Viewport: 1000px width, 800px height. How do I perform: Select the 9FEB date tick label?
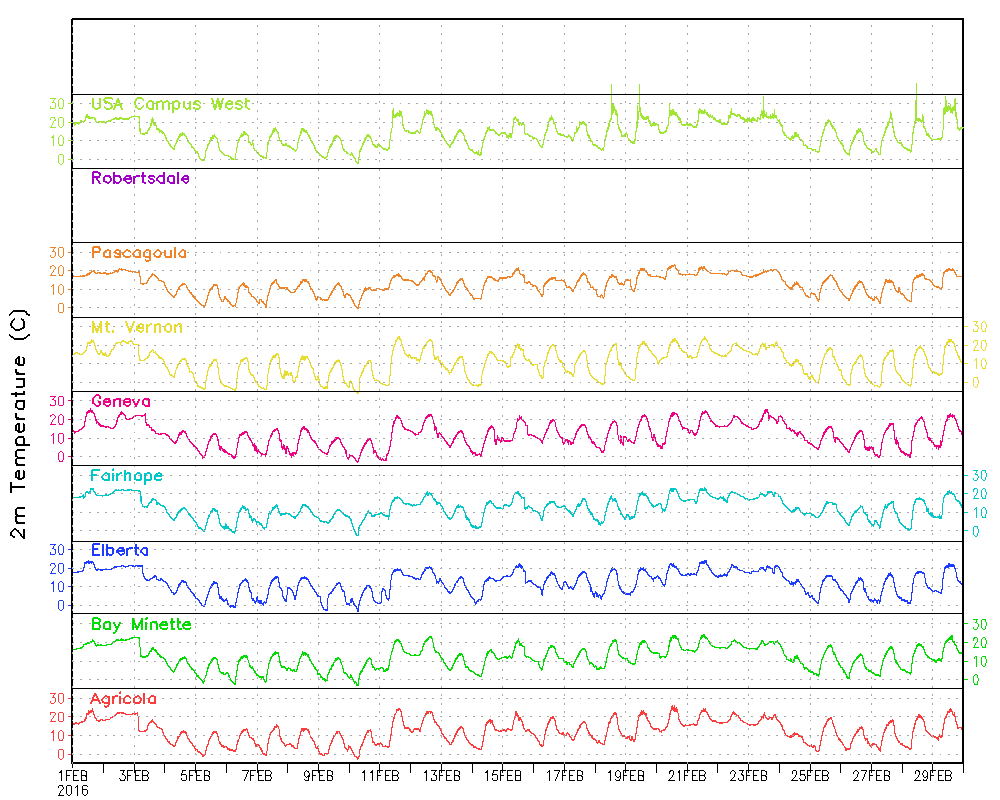(x=318, y=775)
